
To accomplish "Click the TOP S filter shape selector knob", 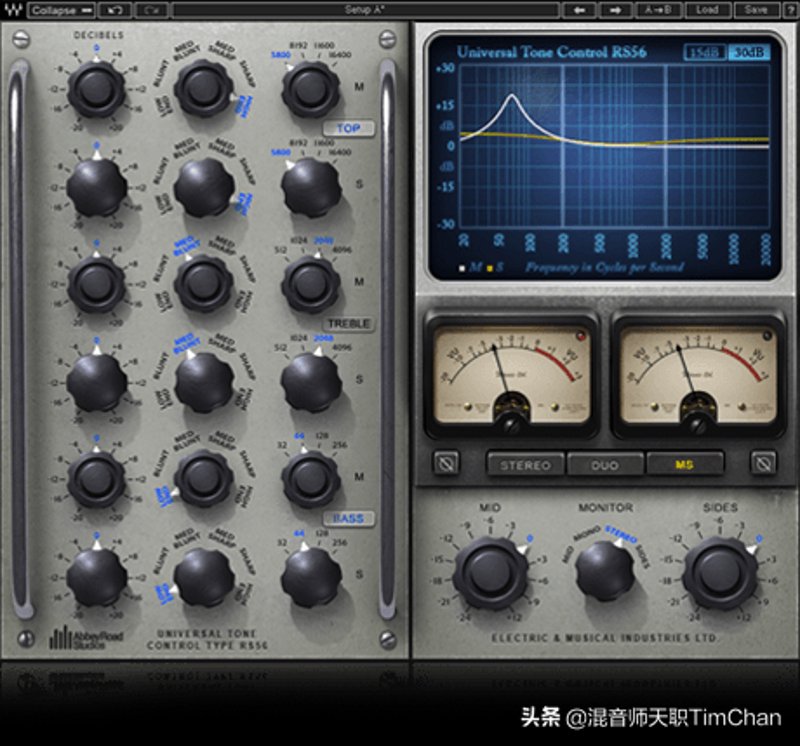I will (204, 186).
